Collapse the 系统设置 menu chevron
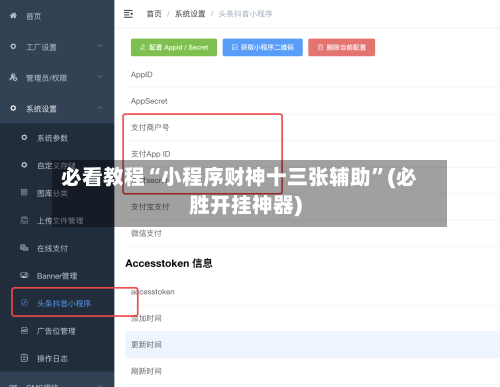 [x=100, y=108]
